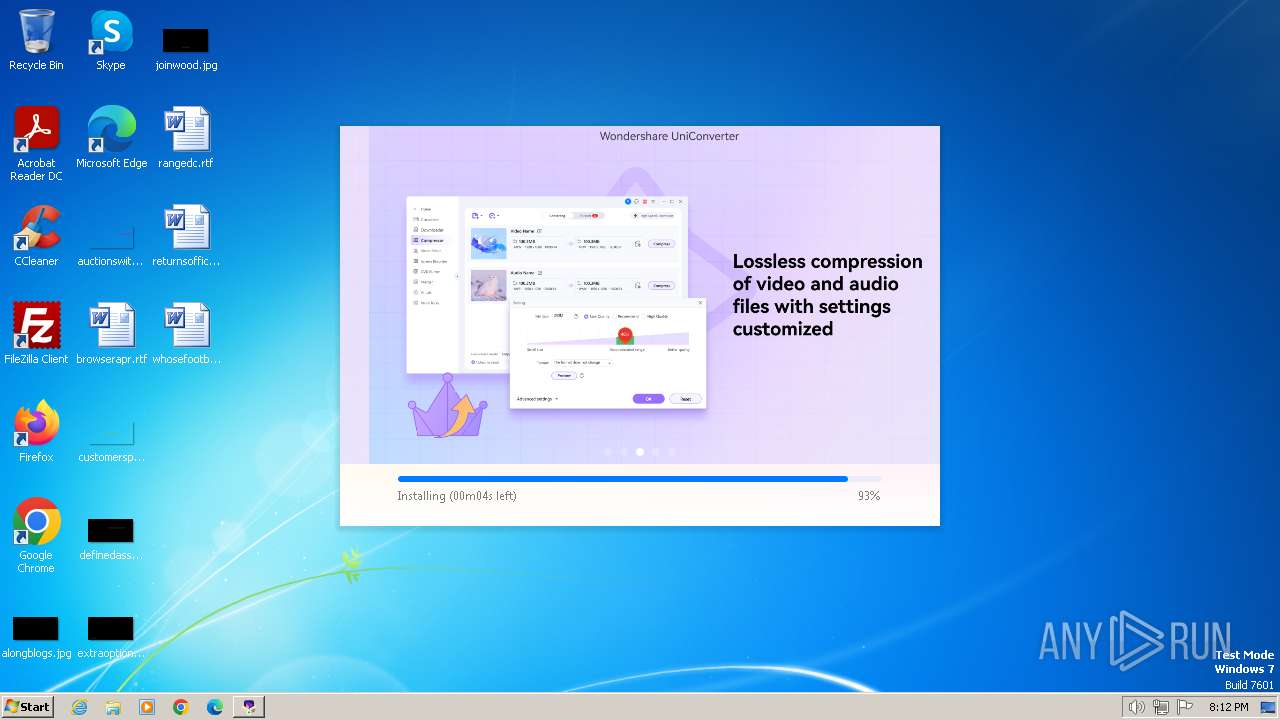Click the Show desktop button

point(1269,707)
